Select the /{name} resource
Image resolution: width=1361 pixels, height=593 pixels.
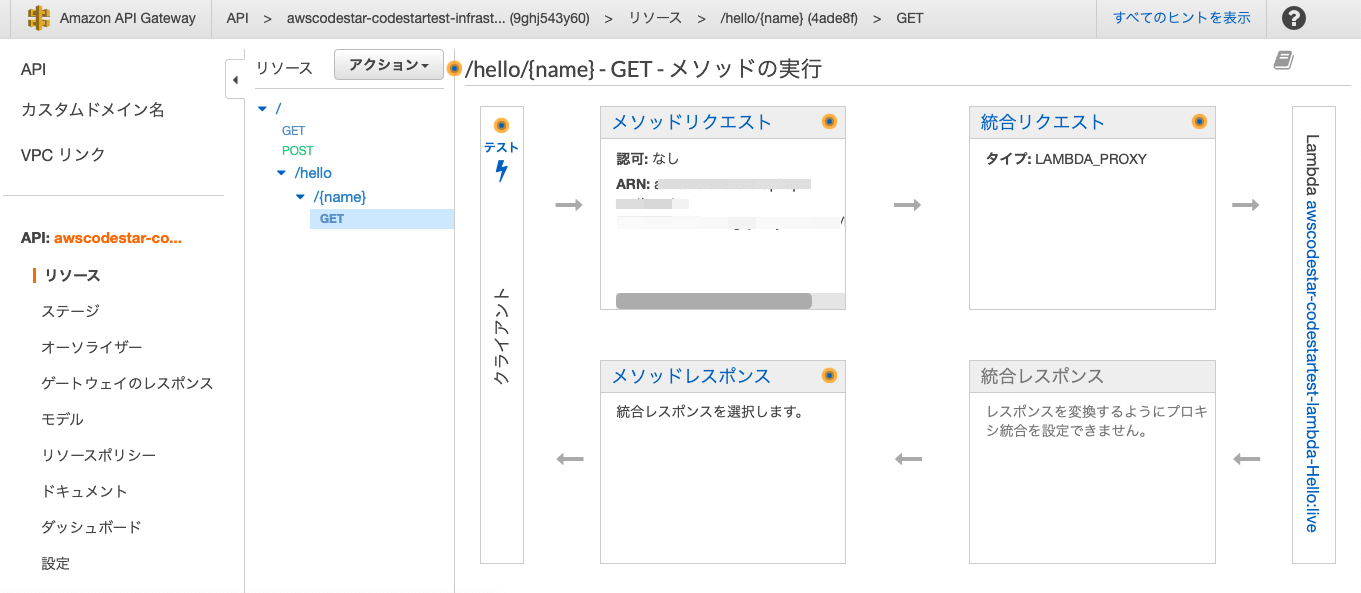pos(340,197)
